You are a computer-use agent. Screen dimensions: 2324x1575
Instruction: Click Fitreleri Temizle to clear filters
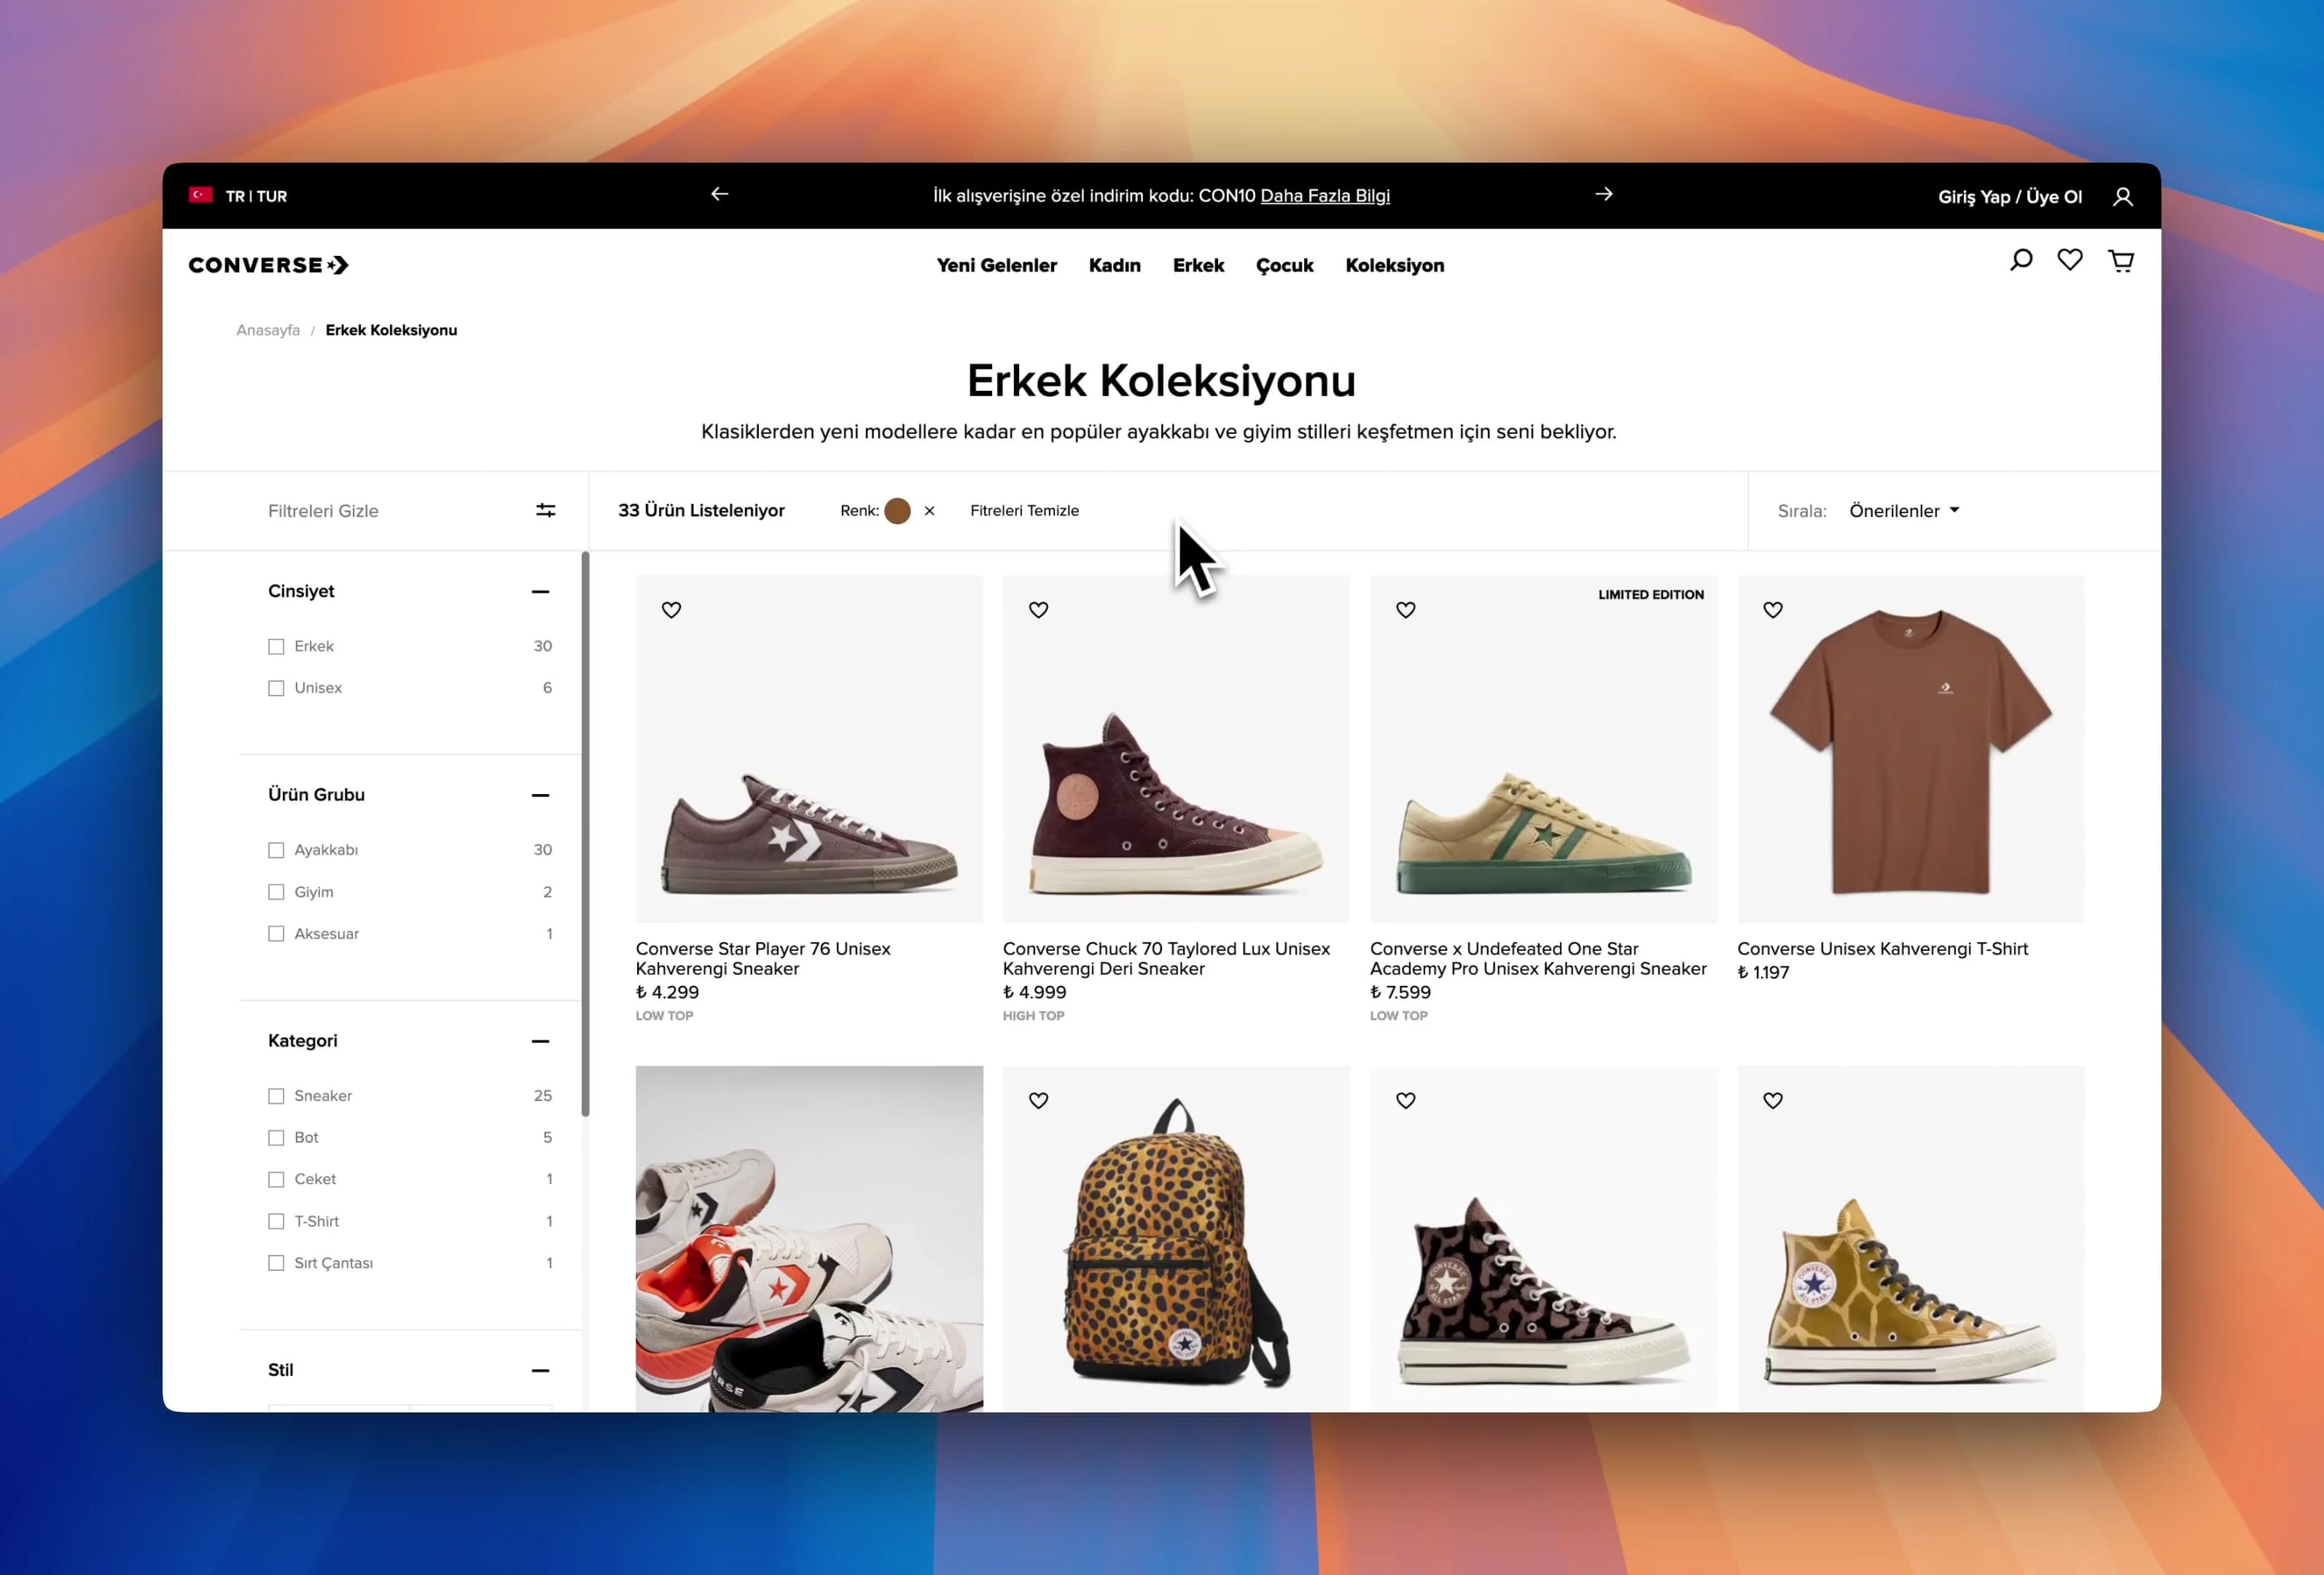pyautogui.click(x=1024, y=511)
